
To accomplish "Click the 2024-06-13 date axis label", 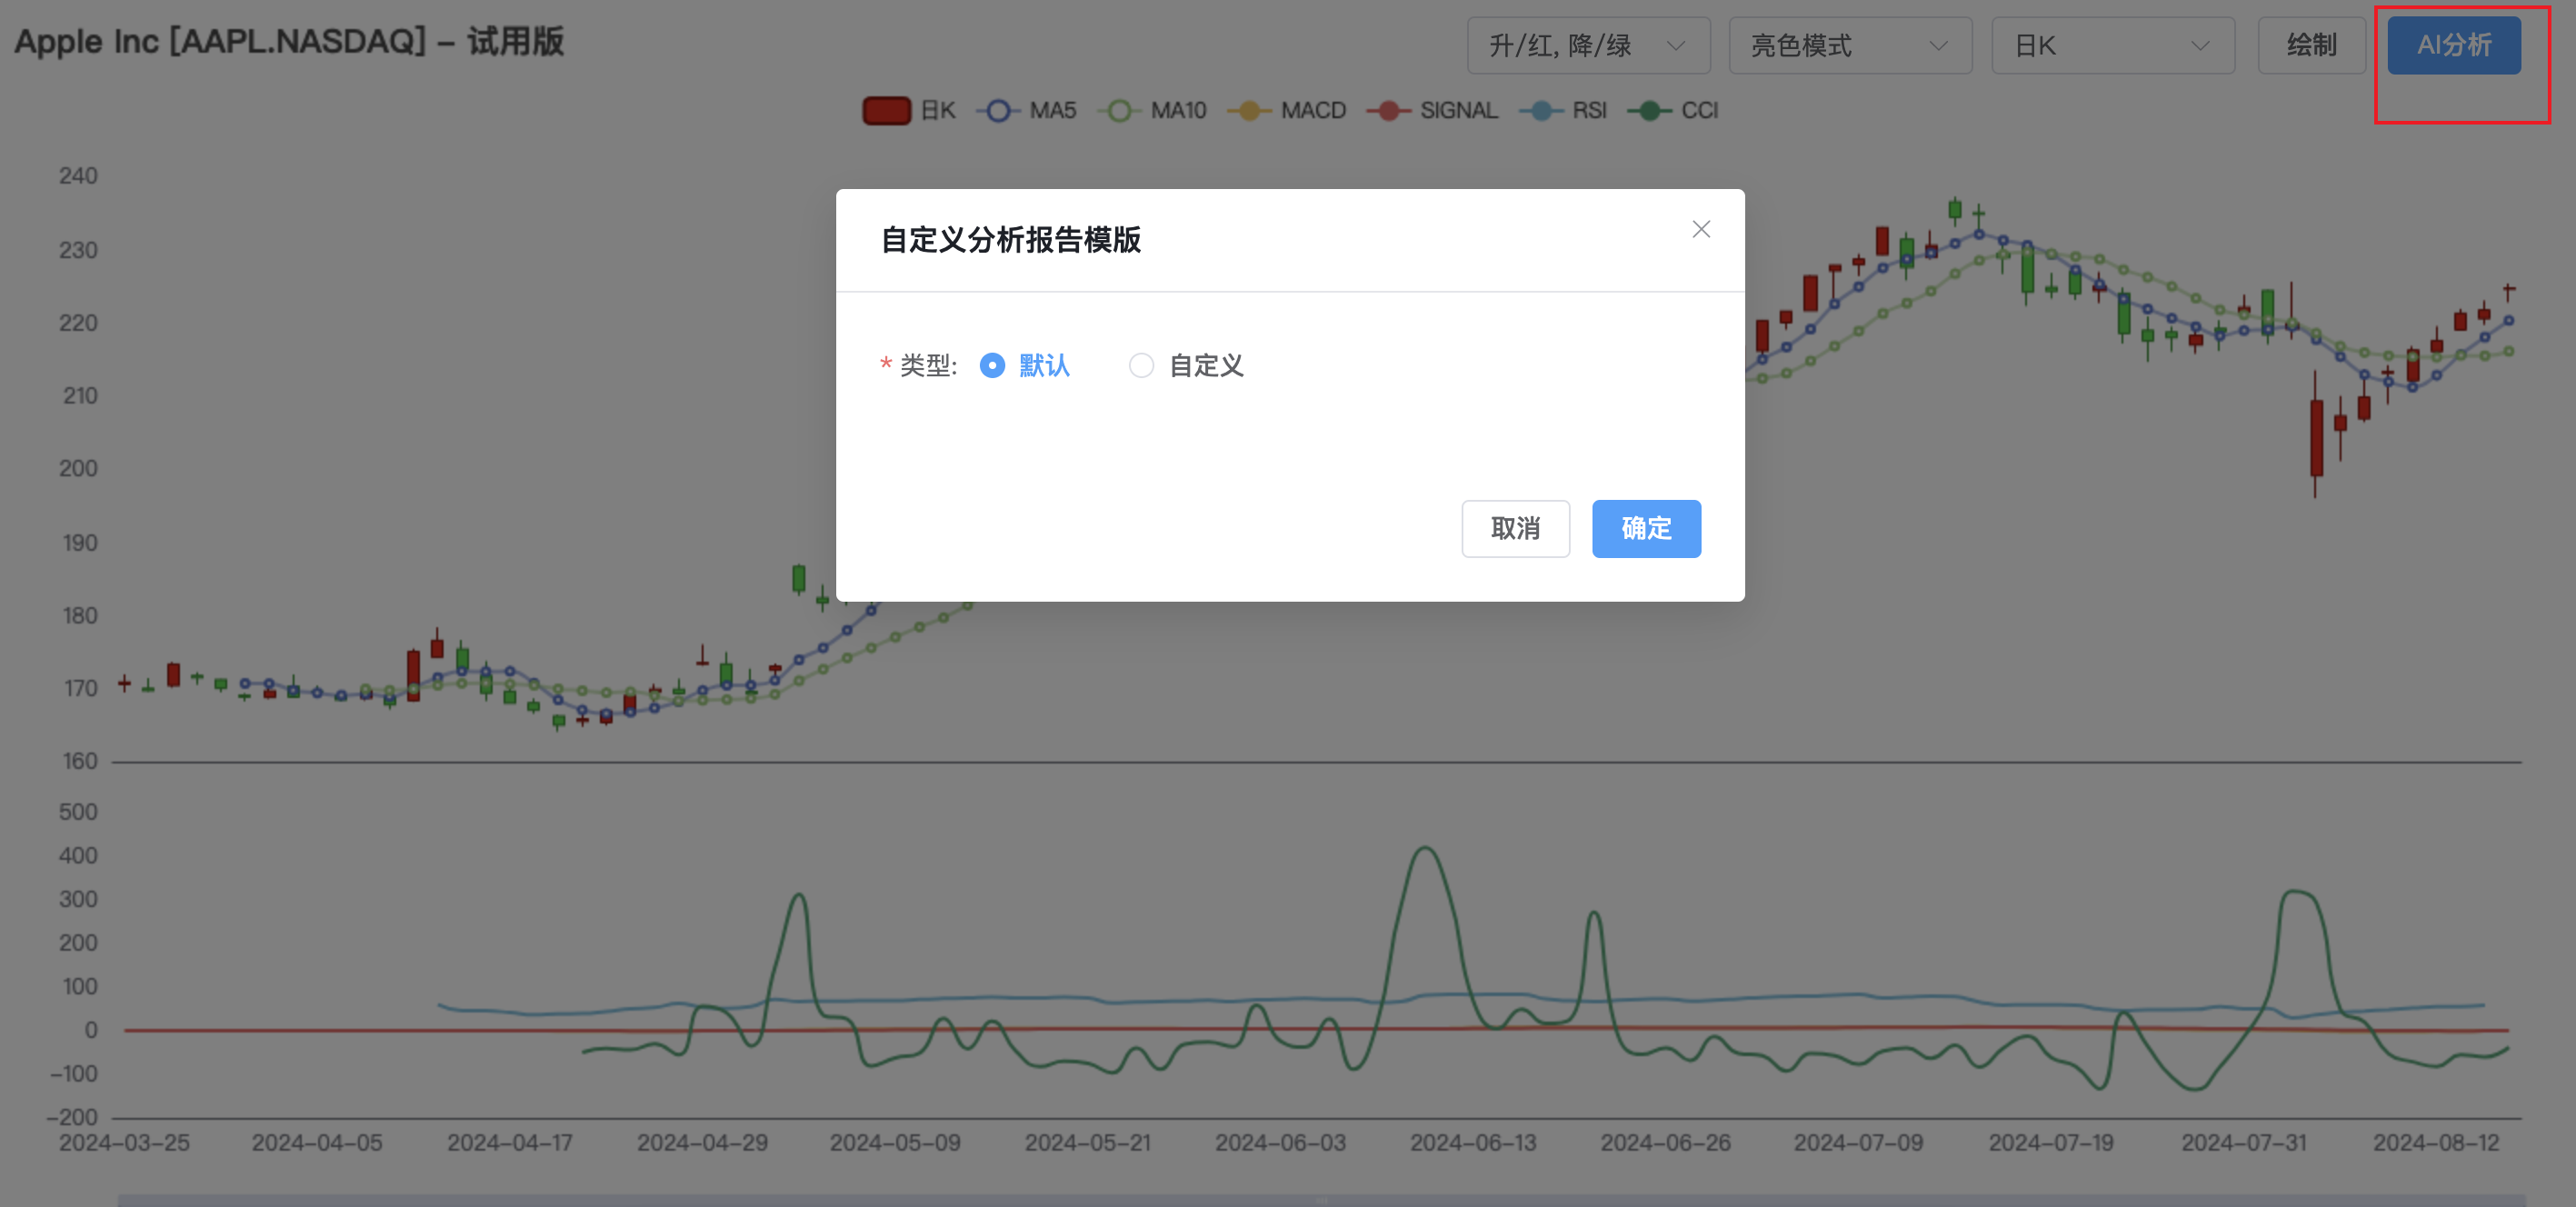I will (1472, 1143).
